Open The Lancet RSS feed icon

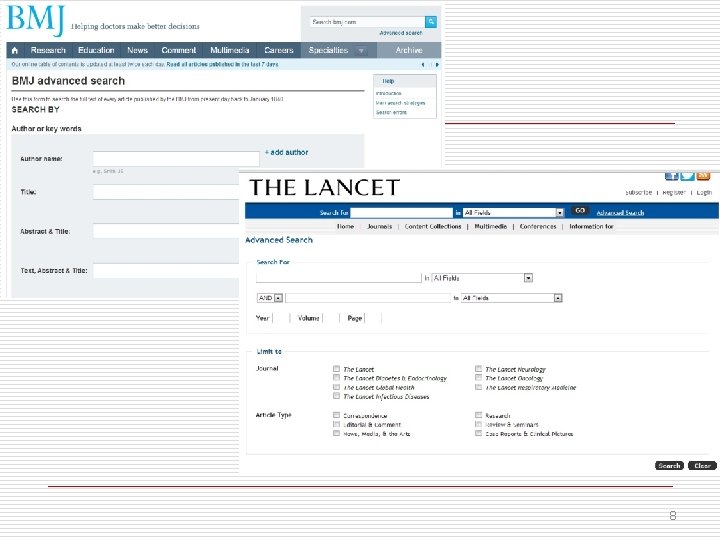tap(703, 176)
